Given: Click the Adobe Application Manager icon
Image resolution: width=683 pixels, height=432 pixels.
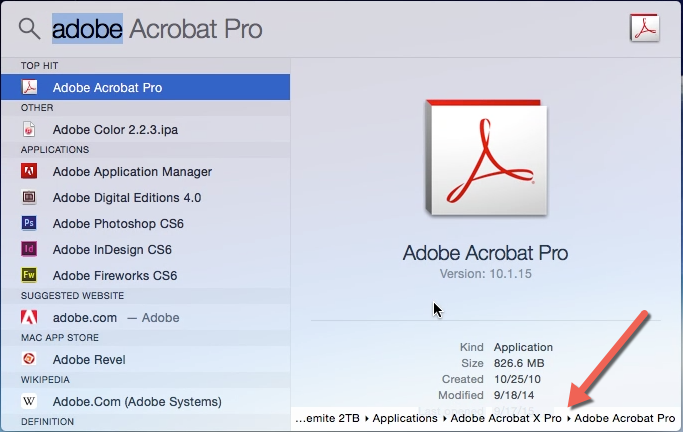Looking at the screenshot, I should click(x=29, y=171).
